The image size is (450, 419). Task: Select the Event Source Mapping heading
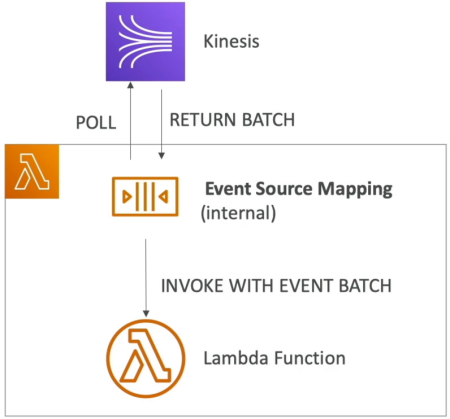click(x=299, y=189)
